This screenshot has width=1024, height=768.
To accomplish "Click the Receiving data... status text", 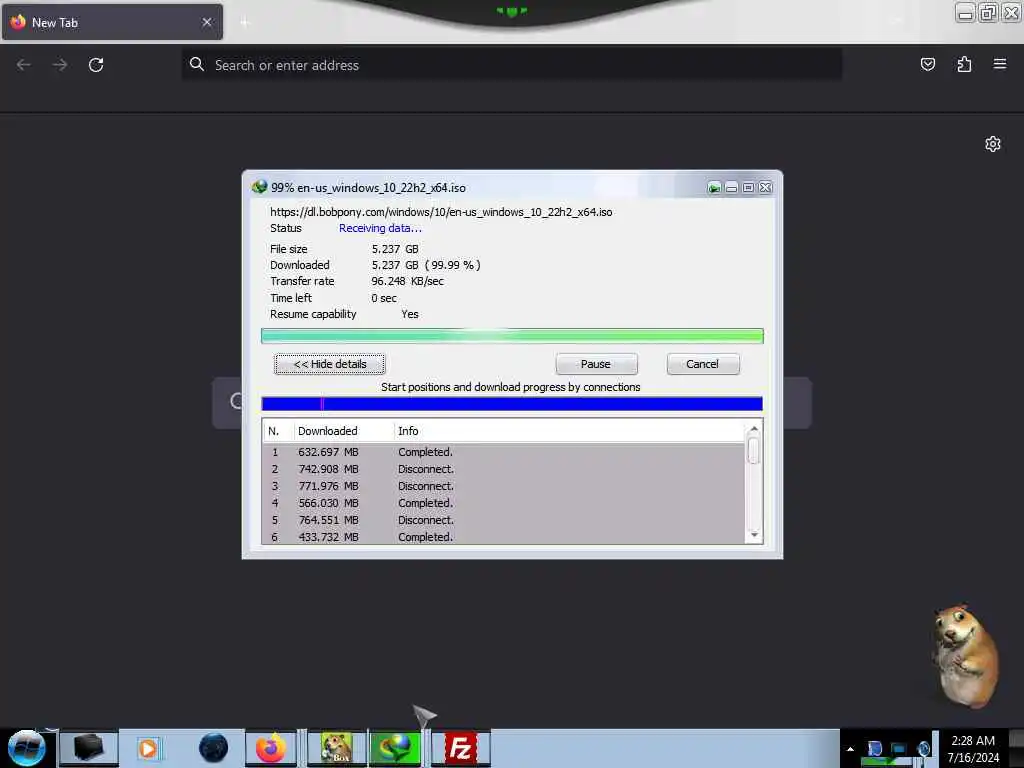I will [x=380, y=228].
